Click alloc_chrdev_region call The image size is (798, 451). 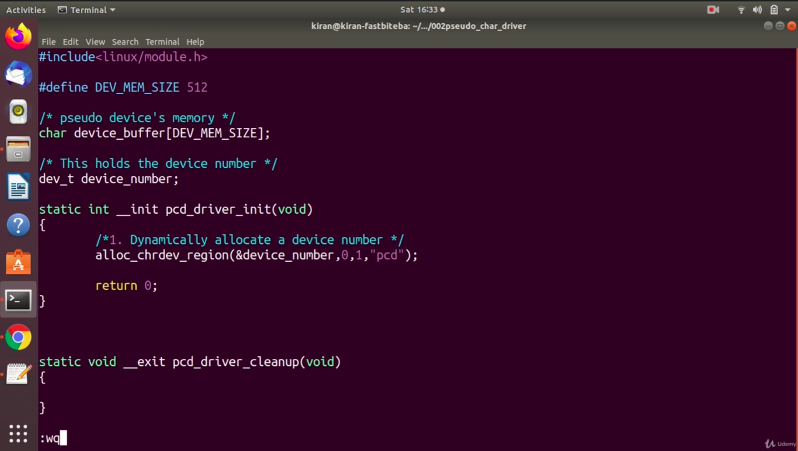tap(256, 255)
